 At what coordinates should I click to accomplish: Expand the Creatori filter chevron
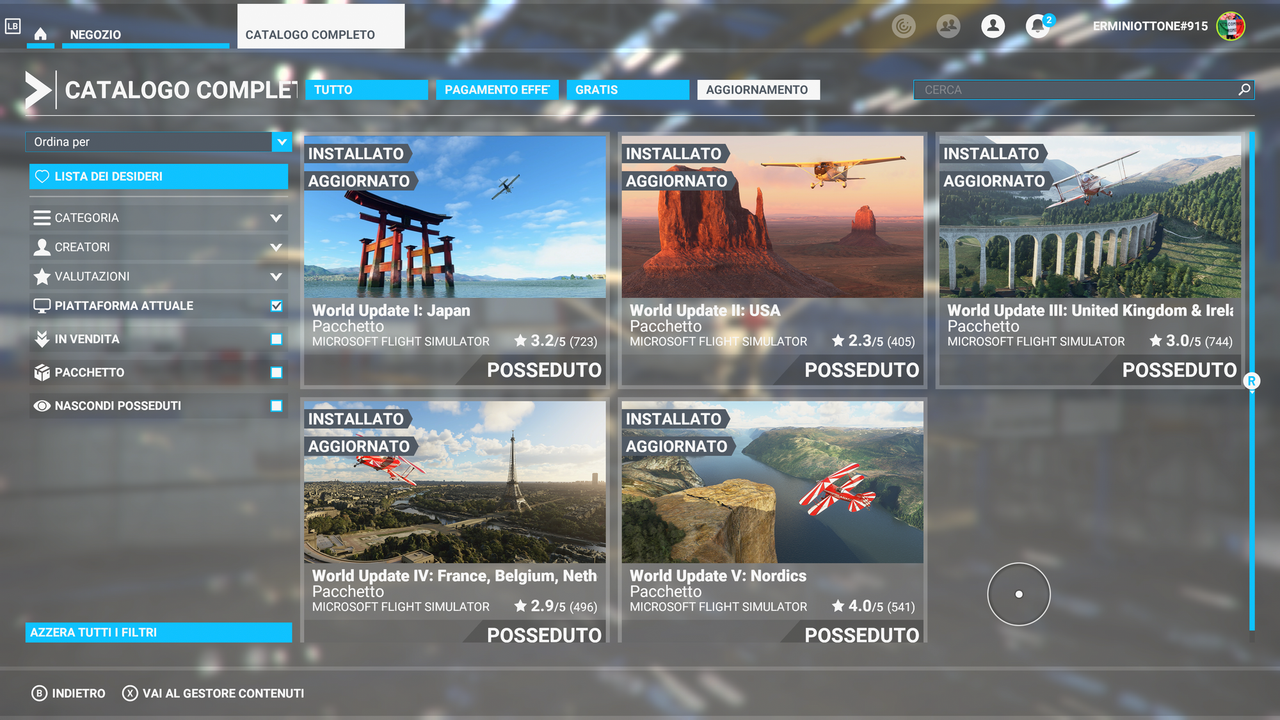point(276,247)
